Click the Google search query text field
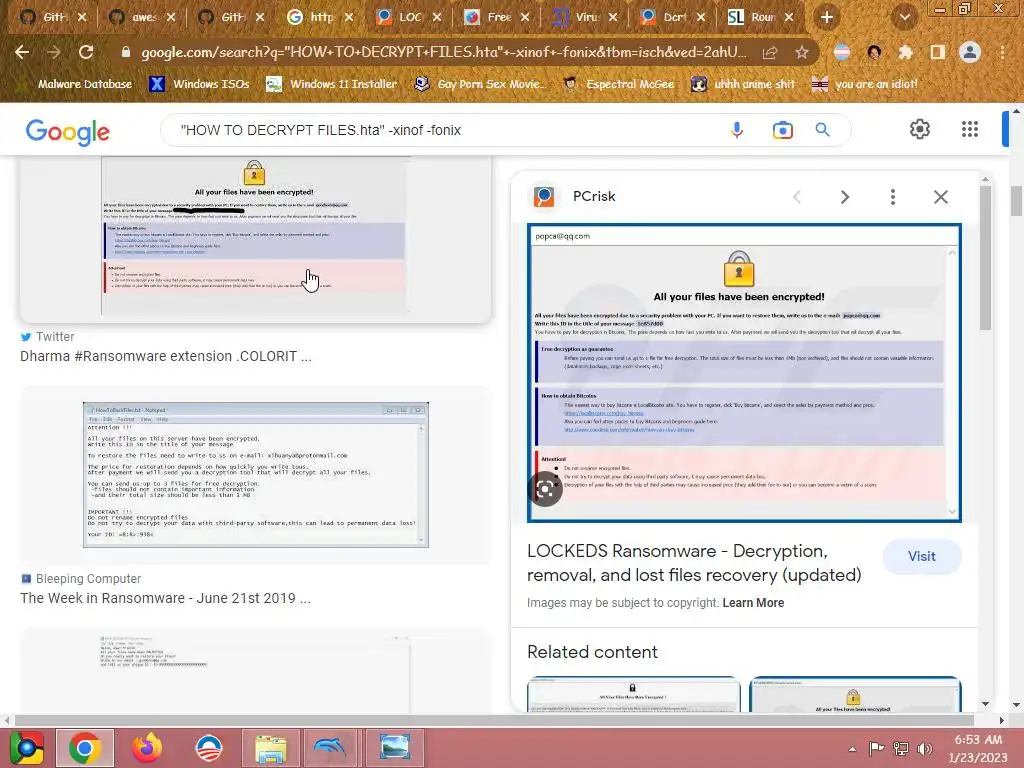1024x768 pixels. pos(444,130)
